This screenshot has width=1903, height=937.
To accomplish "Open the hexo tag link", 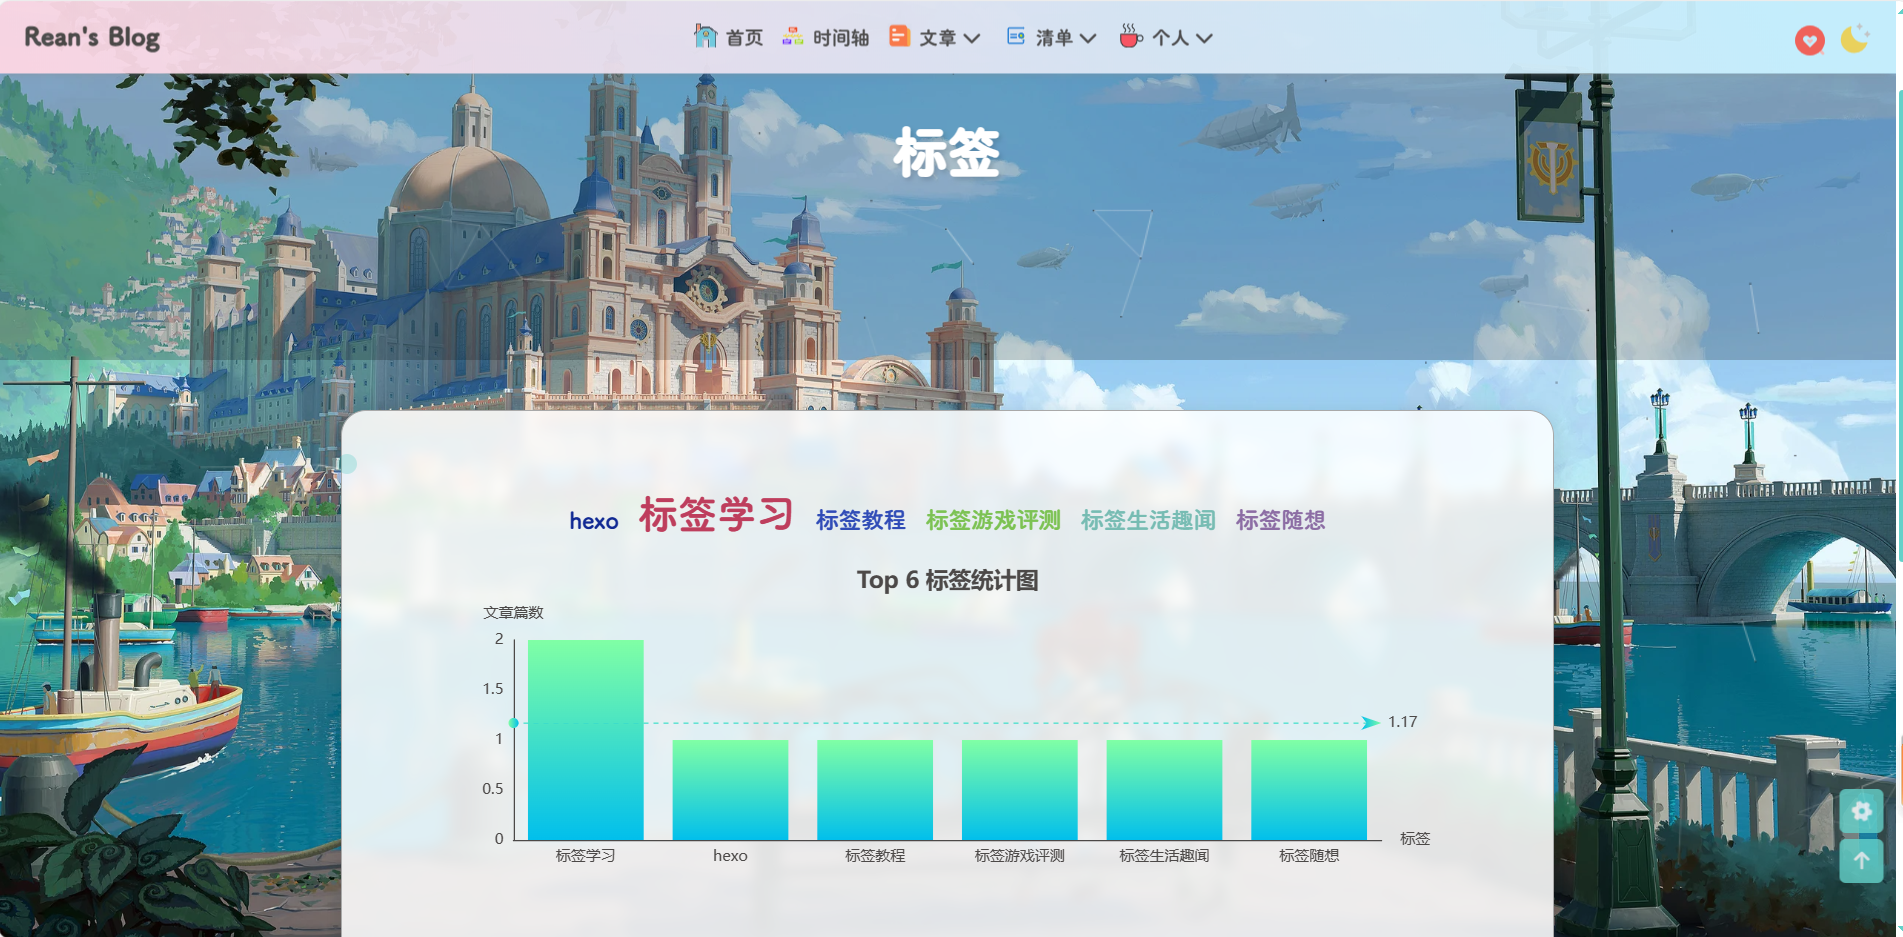I will point(594,521).
